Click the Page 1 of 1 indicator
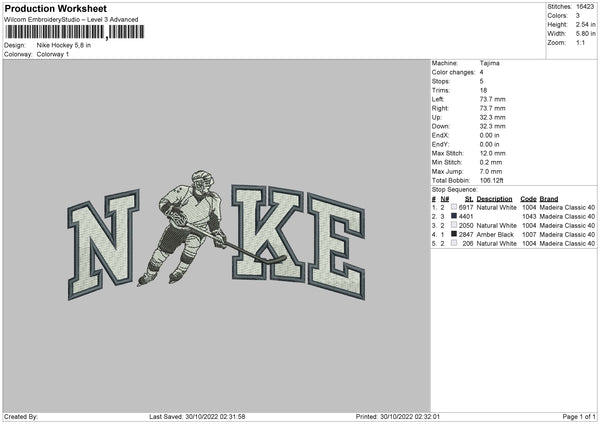600x424 pixels. (579, 417)
